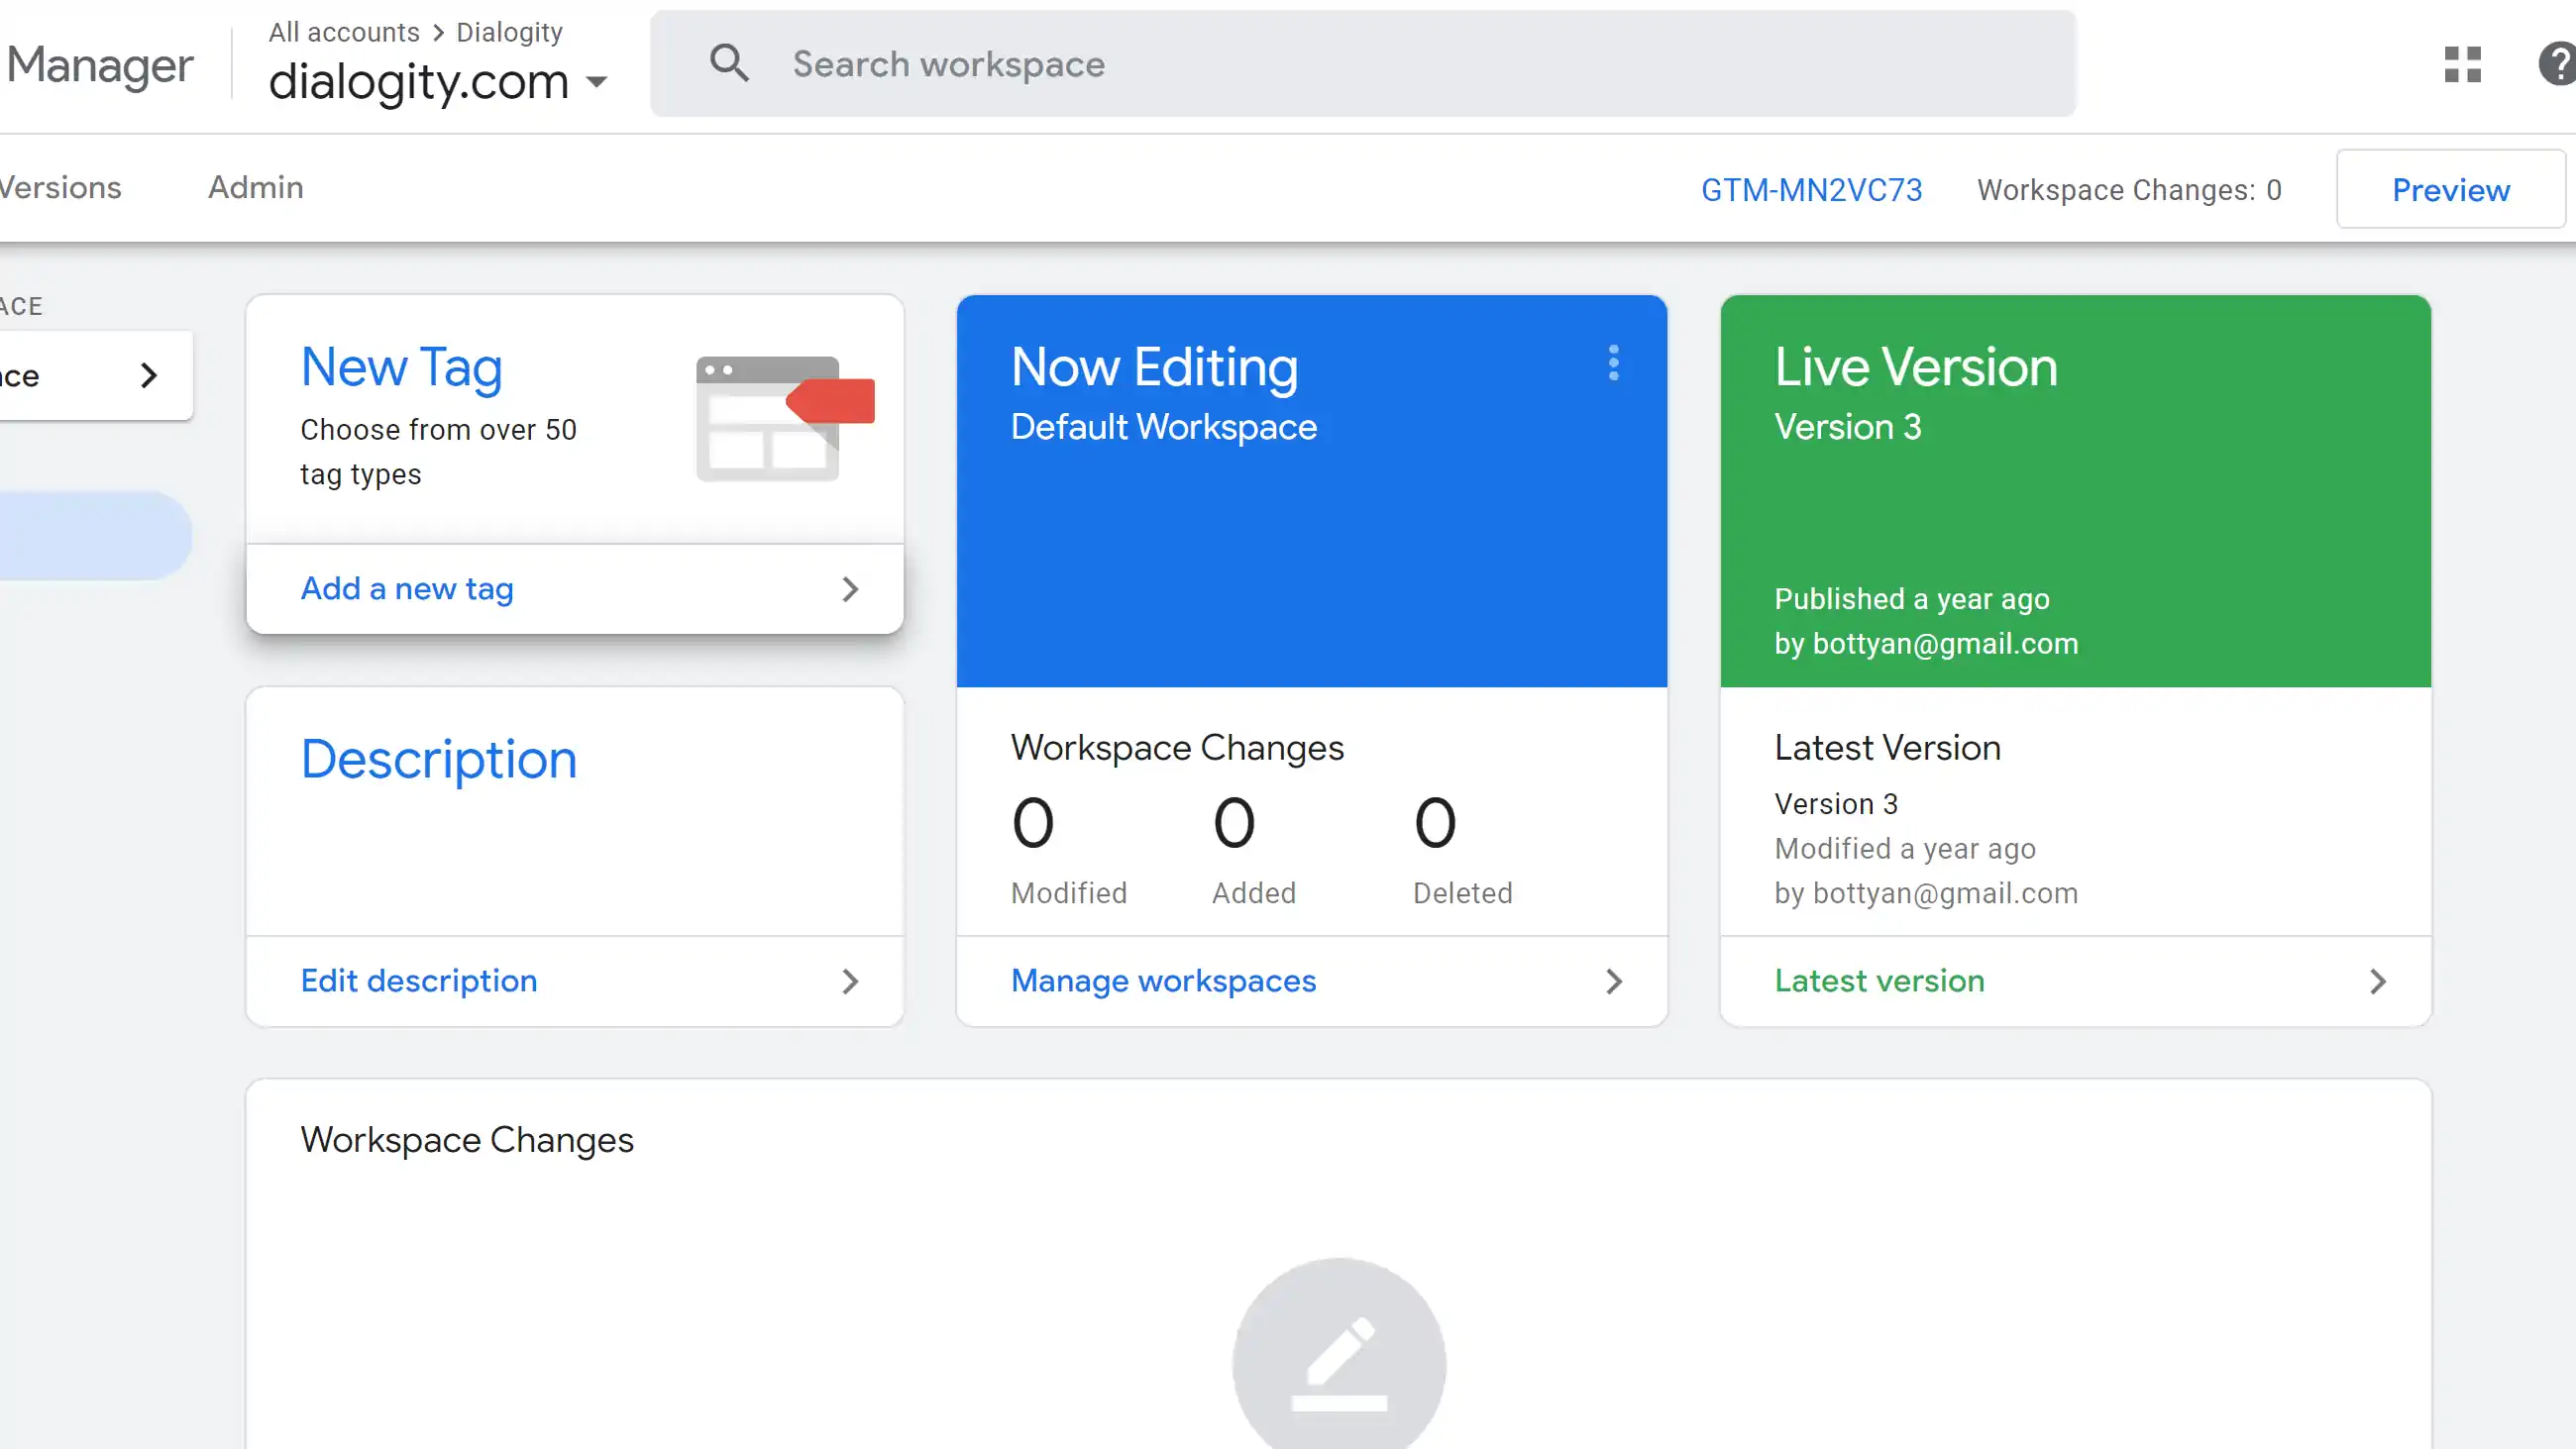Image resolution: width=2576 pixels, height=1449 pixels.
Task: Open Now Editing three-dot menu
Action: click(x=1613, y=363)
